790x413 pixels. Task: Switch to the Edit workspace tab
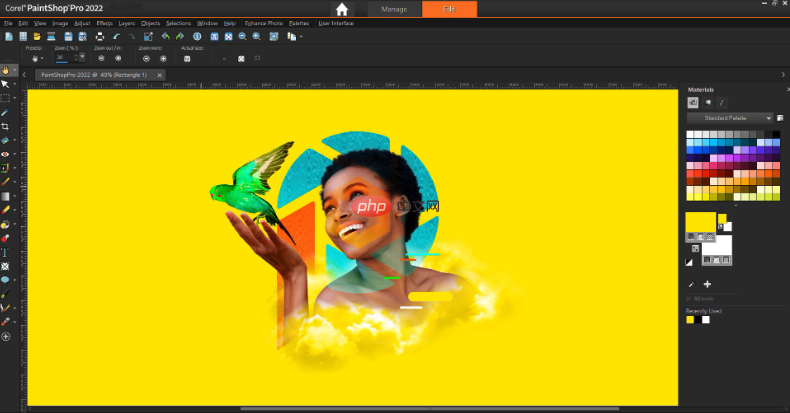click(x=449, y=9)
